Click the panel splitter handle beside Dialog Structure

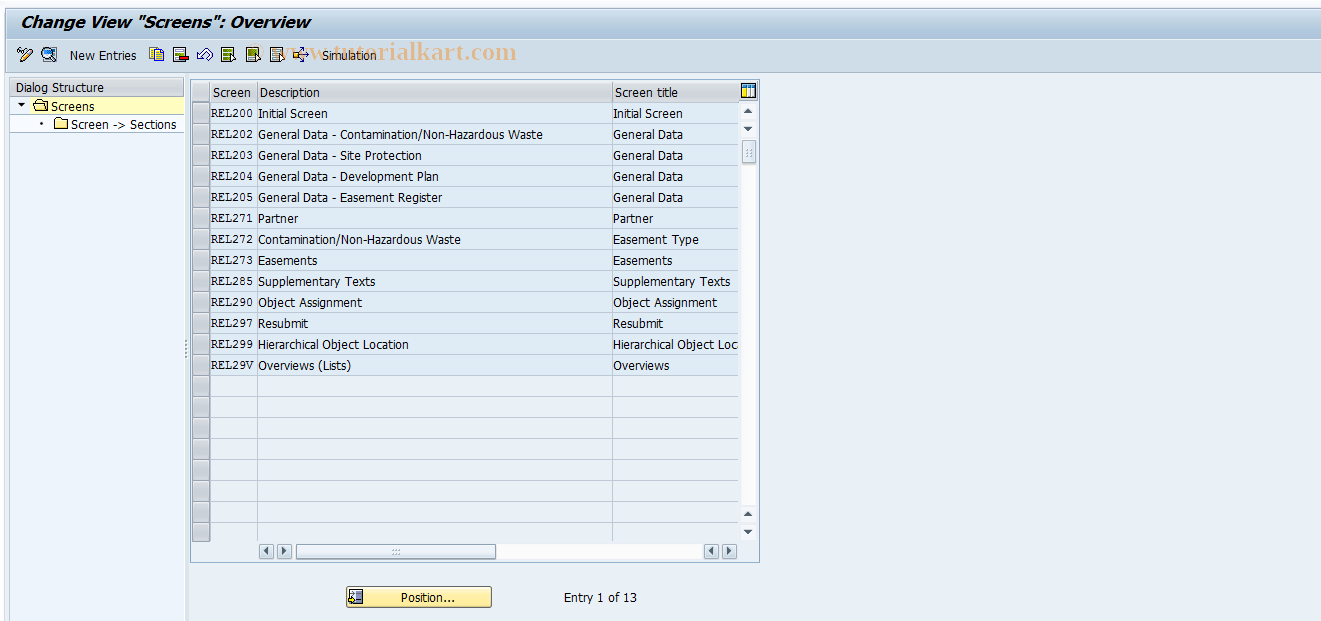coord(186,348)
